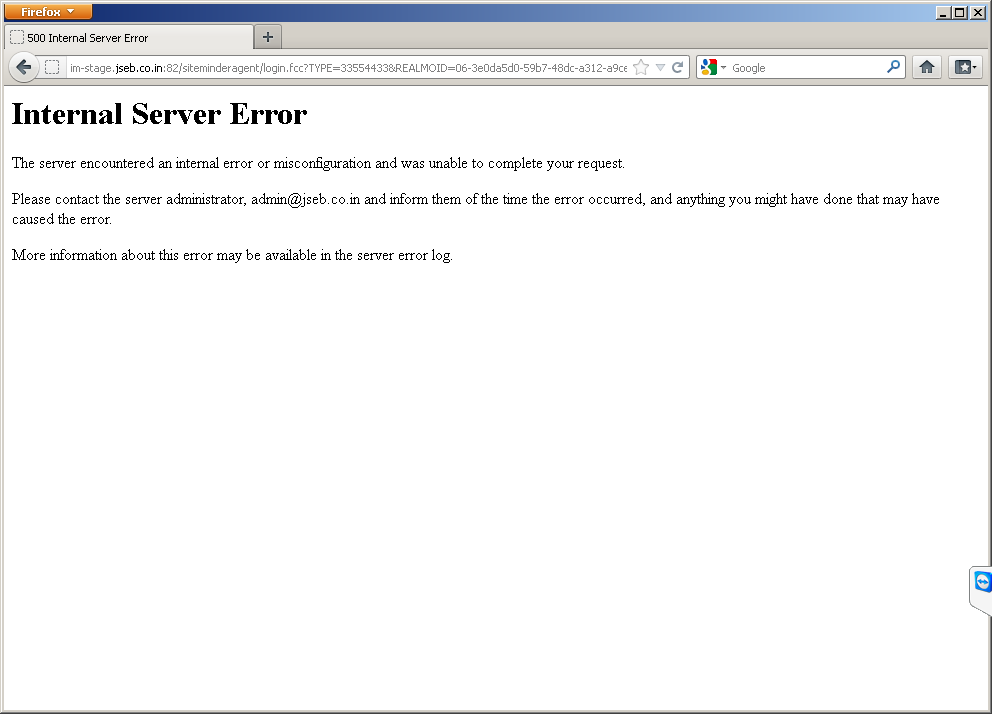Click inside the Google search field
The width and height of the screenshot is (992, 714).
pos(800,67)
